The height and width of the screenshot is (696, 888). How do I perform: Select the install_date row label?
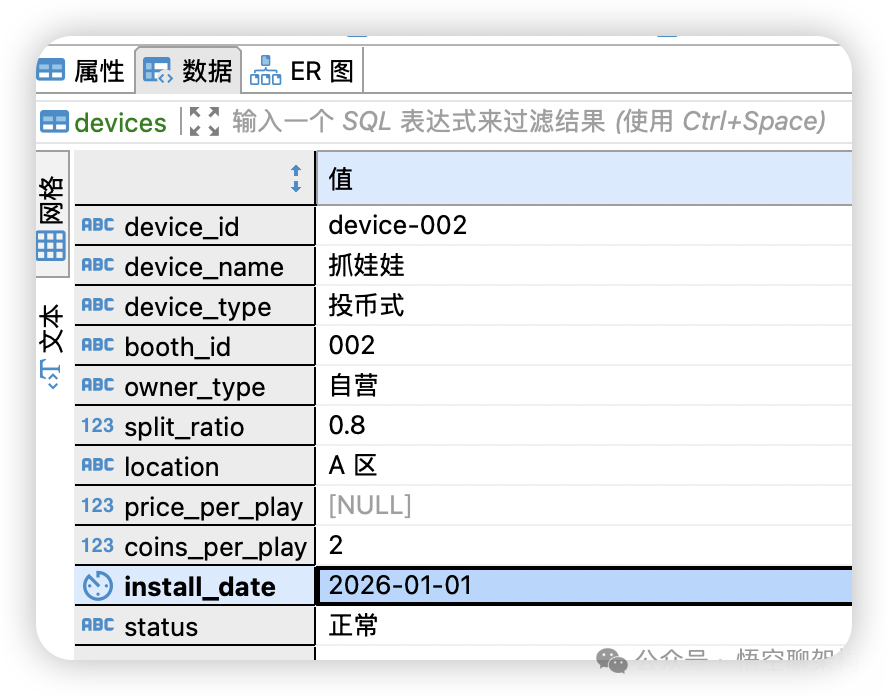click(194, 586)
